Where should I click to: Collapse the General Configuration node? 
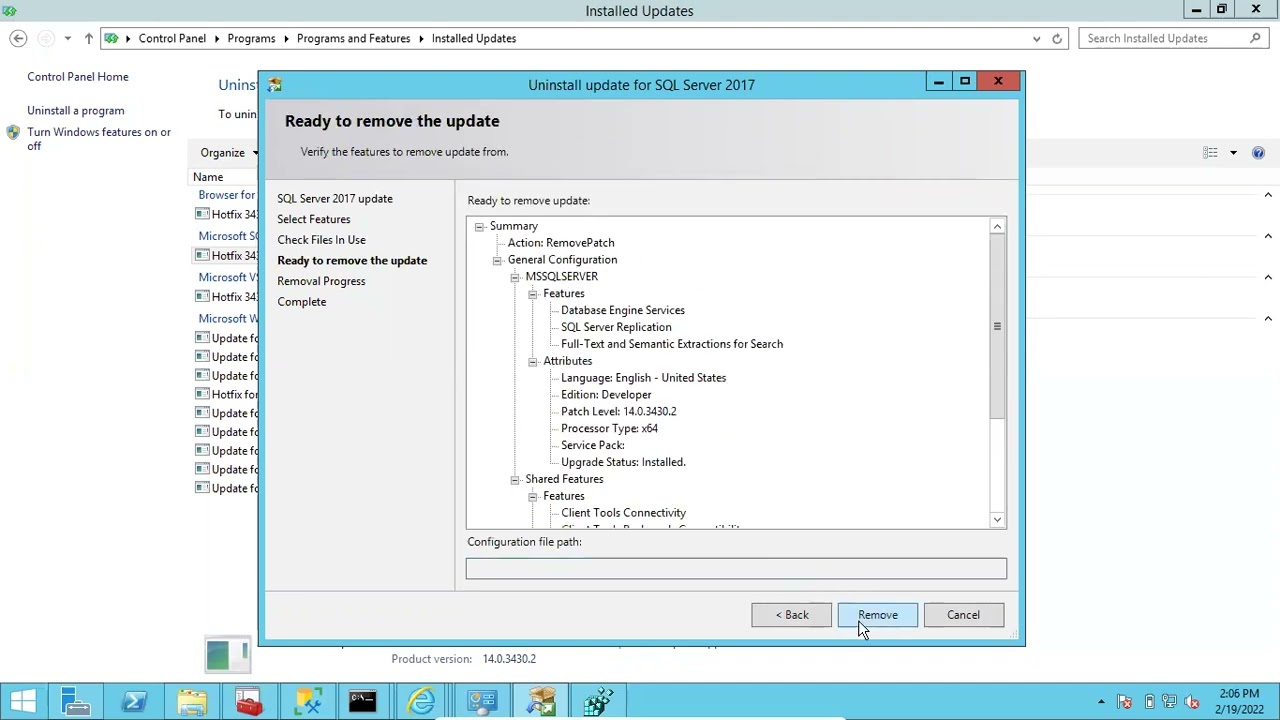(x=497, y=260)
